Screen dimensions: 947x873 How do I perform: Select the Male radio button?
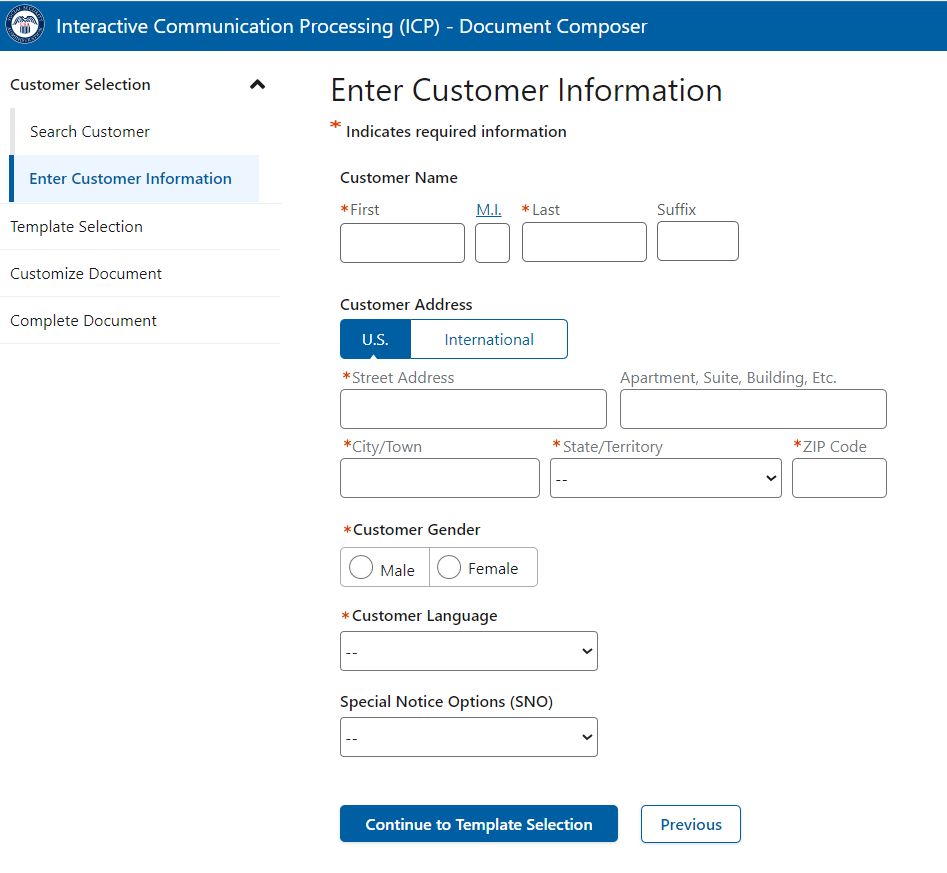[x=361, y=568]
